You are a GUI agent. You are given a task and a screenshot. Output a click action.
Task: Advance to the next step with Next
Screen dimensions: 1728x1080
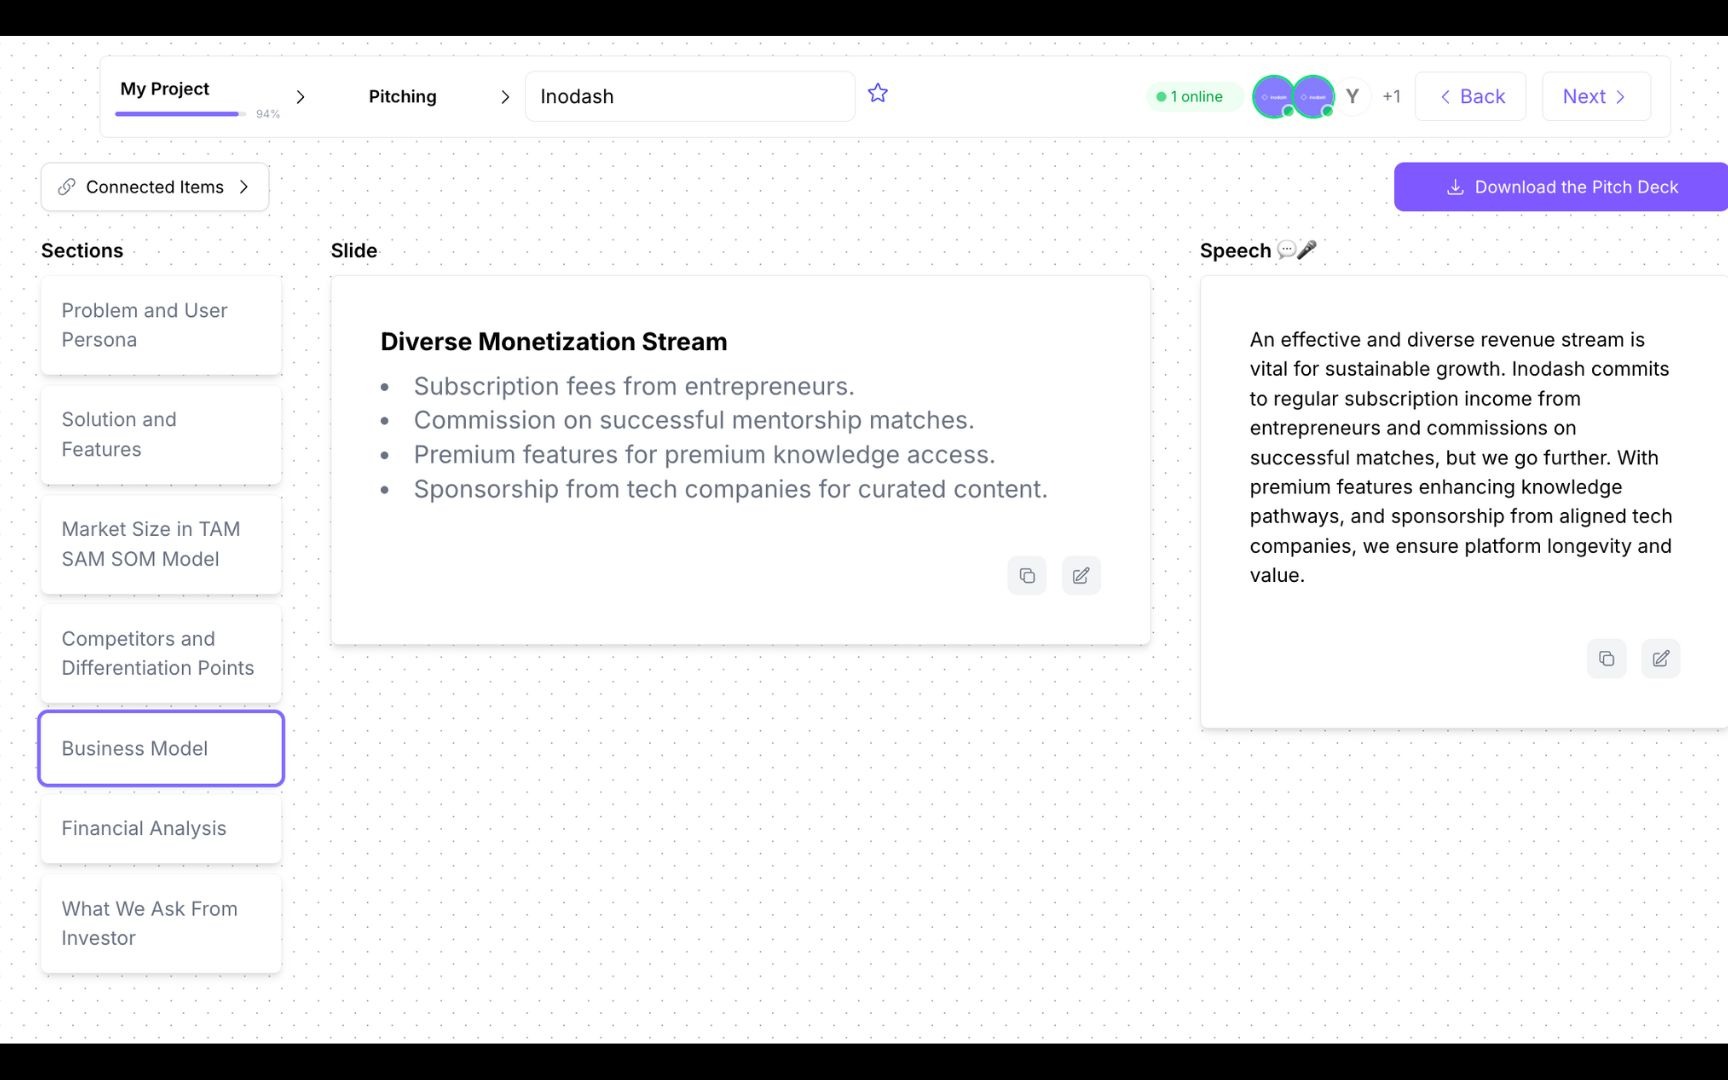click(x=1595, y=96)
